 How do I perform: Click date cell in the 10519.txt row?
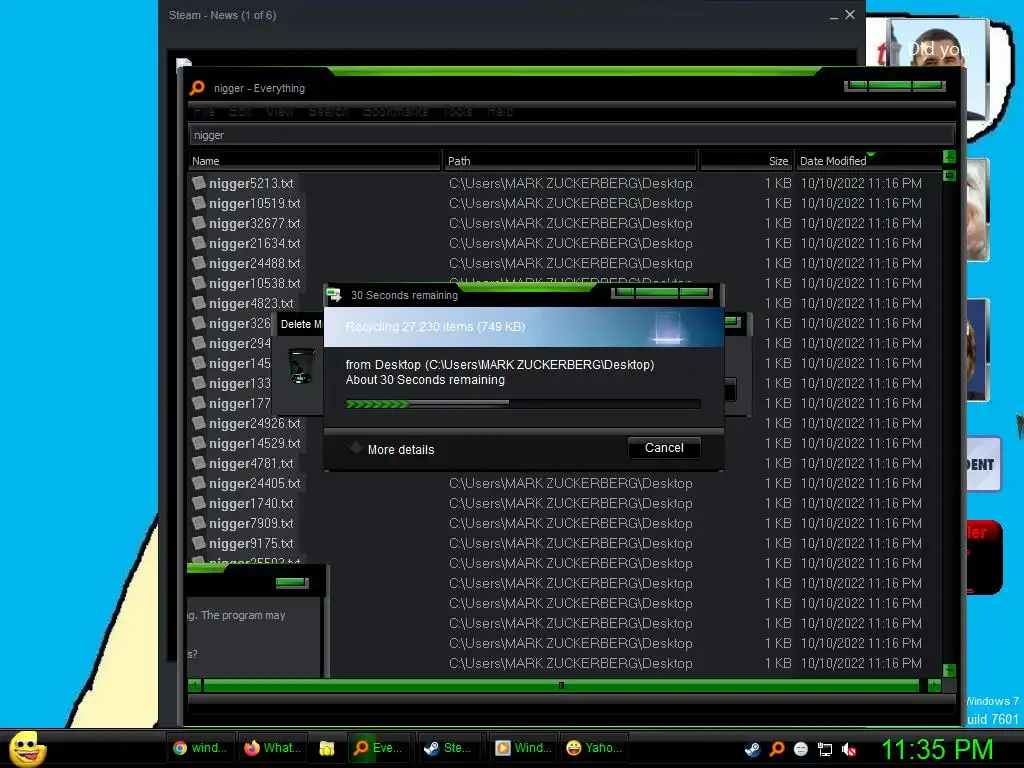coord(861,203)
